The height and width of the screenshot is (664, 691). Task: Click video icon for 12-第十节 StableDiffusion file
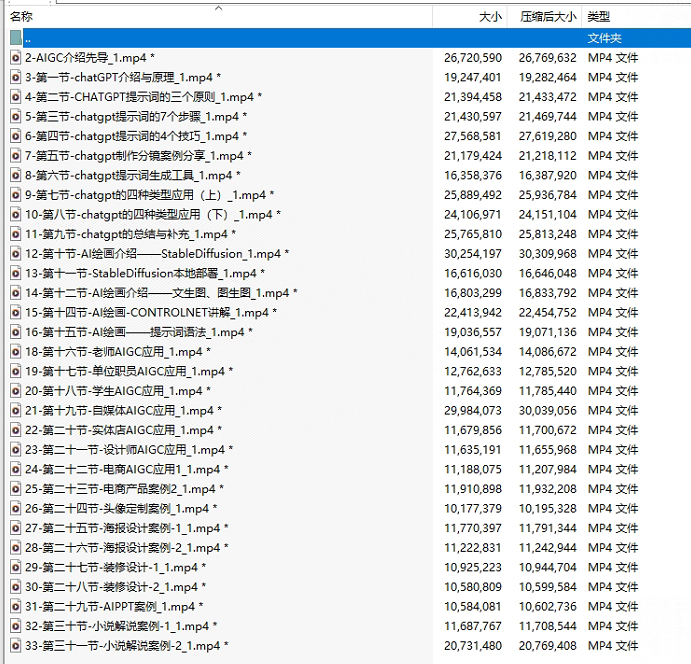(x=15, y=253)
